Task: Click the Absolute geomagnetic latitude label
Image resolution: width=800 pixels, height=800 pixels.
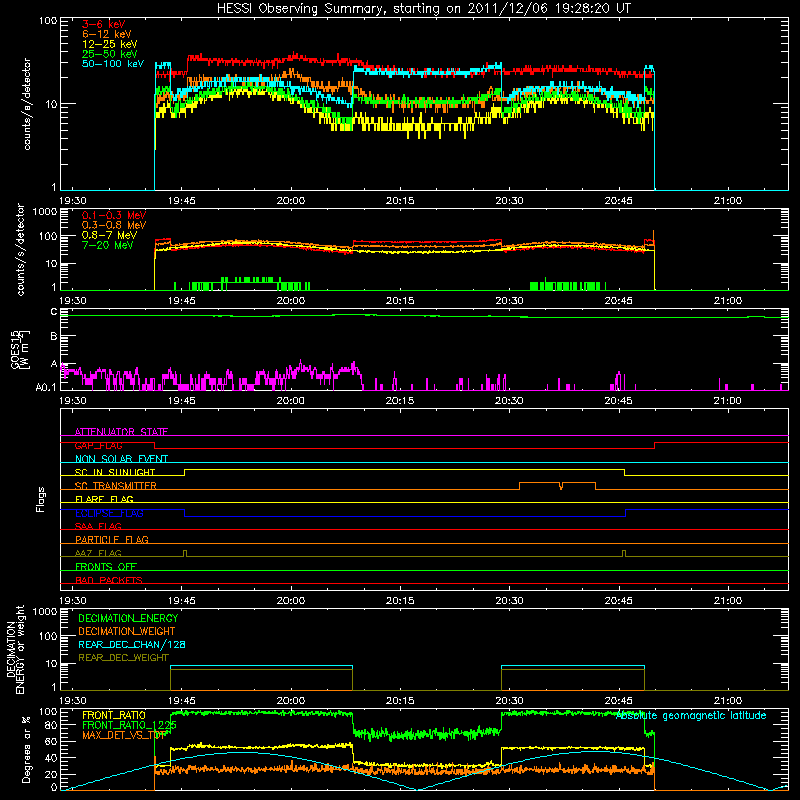Action: click(x=691, y=716)
